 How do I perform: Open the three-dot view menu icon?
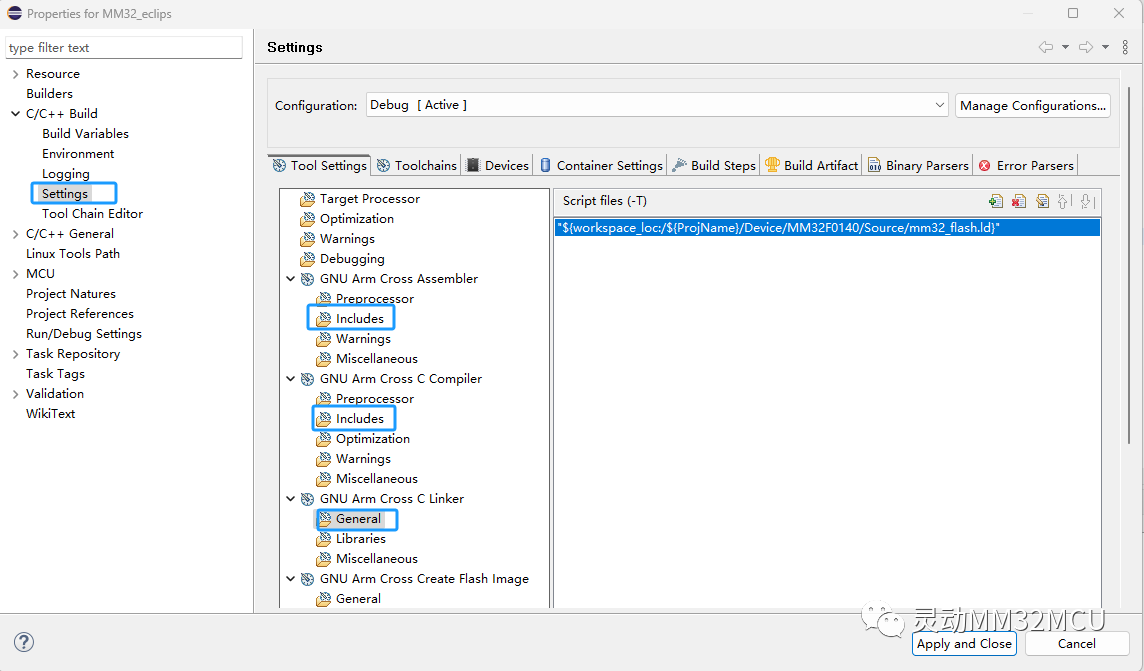coord(1127,47)
